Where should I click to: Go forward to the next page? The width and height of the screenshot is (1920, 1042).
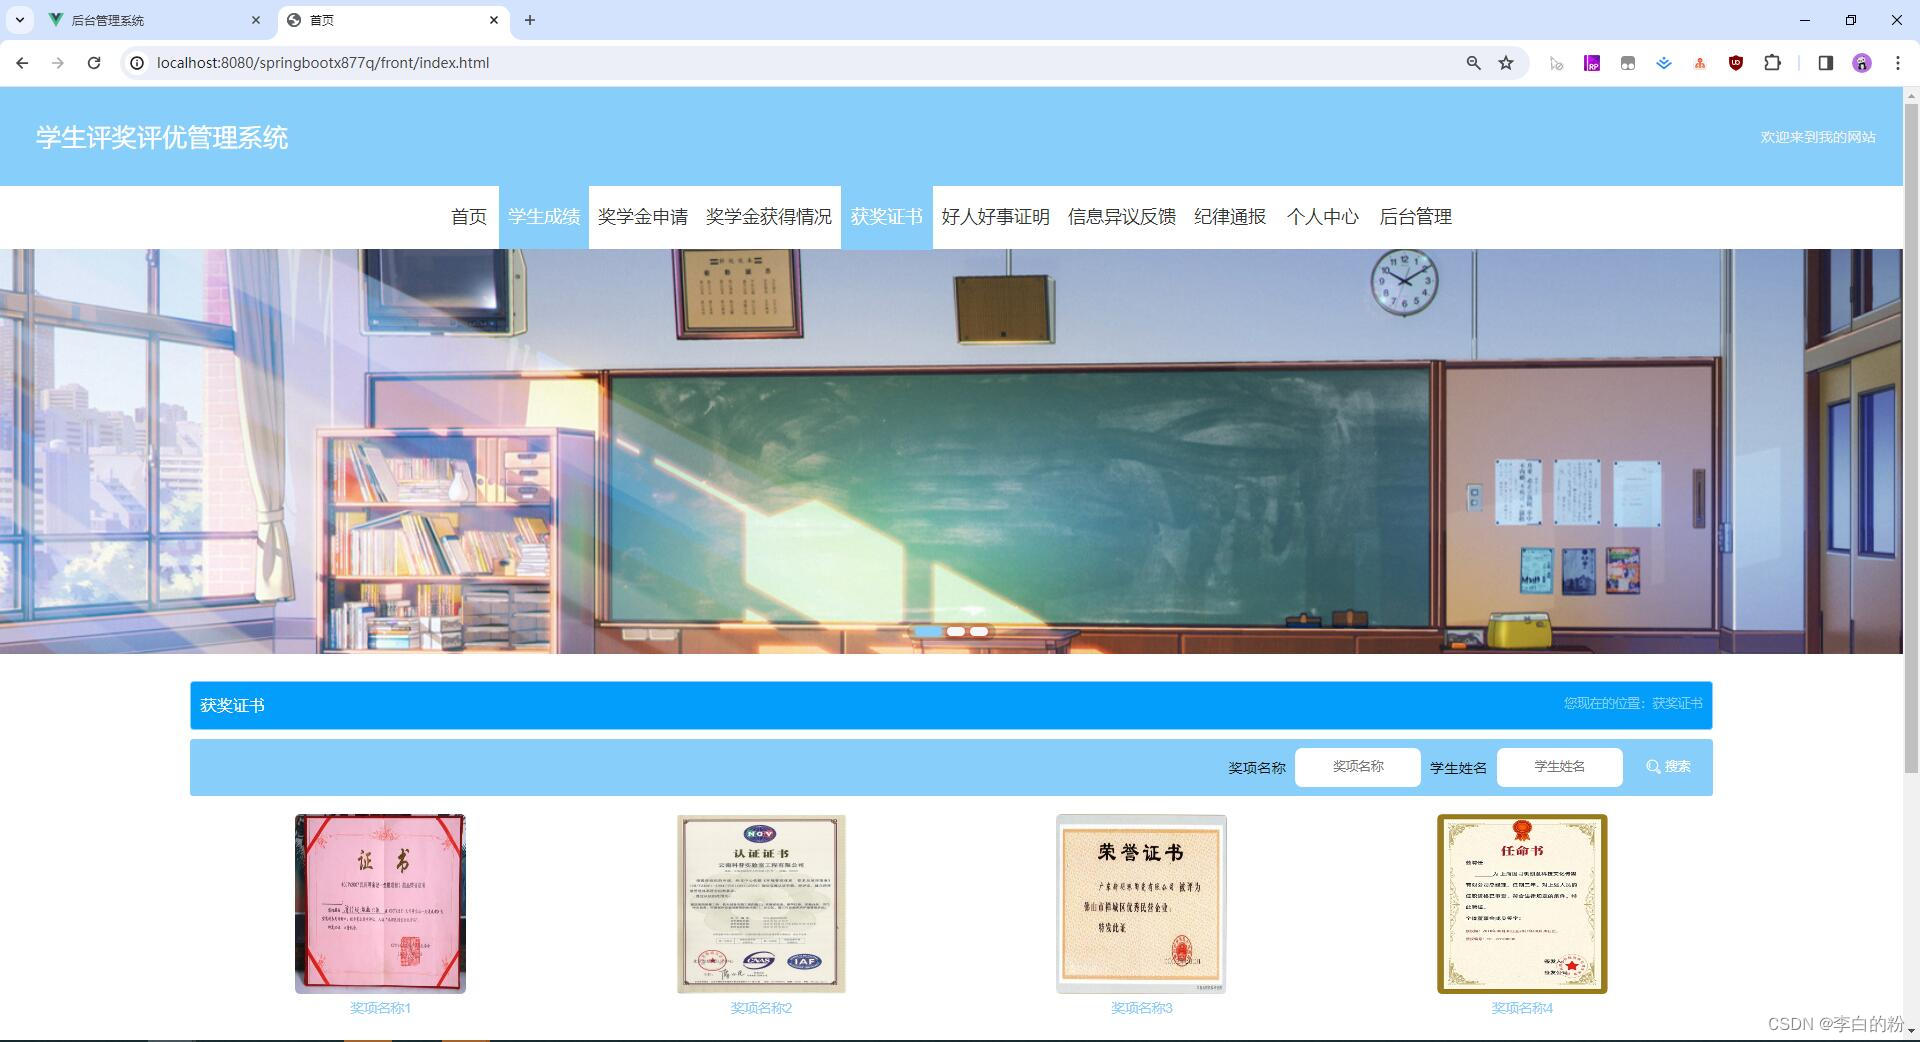click(x=58, y=63)
